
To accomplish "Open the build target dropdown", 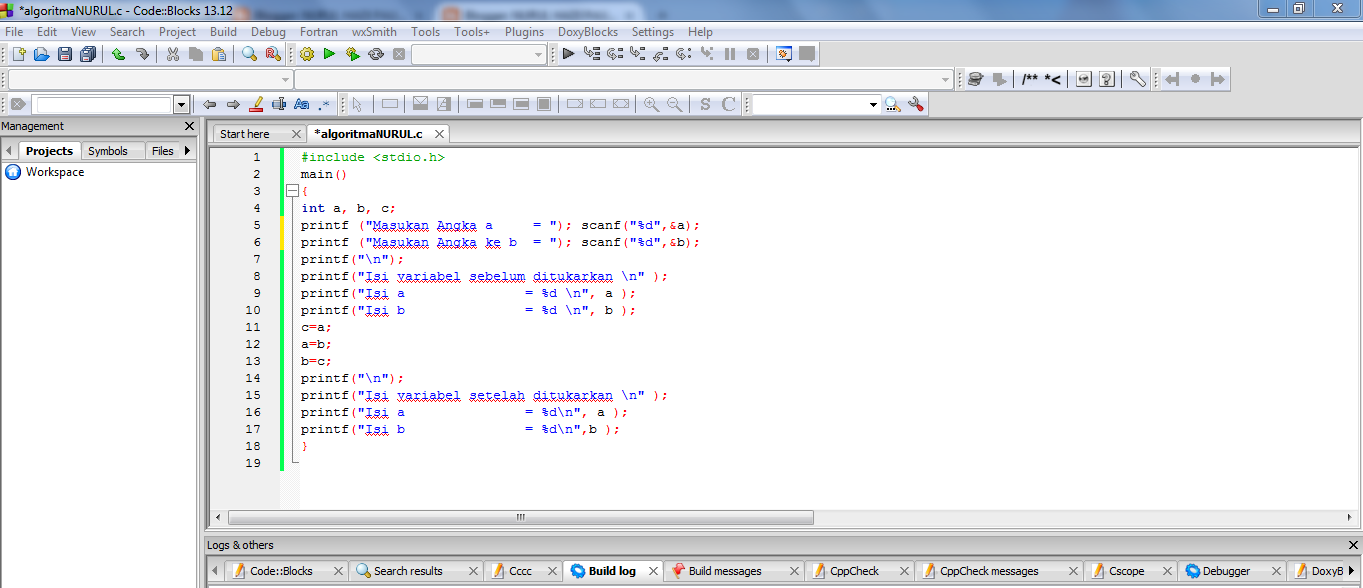I will pos(479,54).
